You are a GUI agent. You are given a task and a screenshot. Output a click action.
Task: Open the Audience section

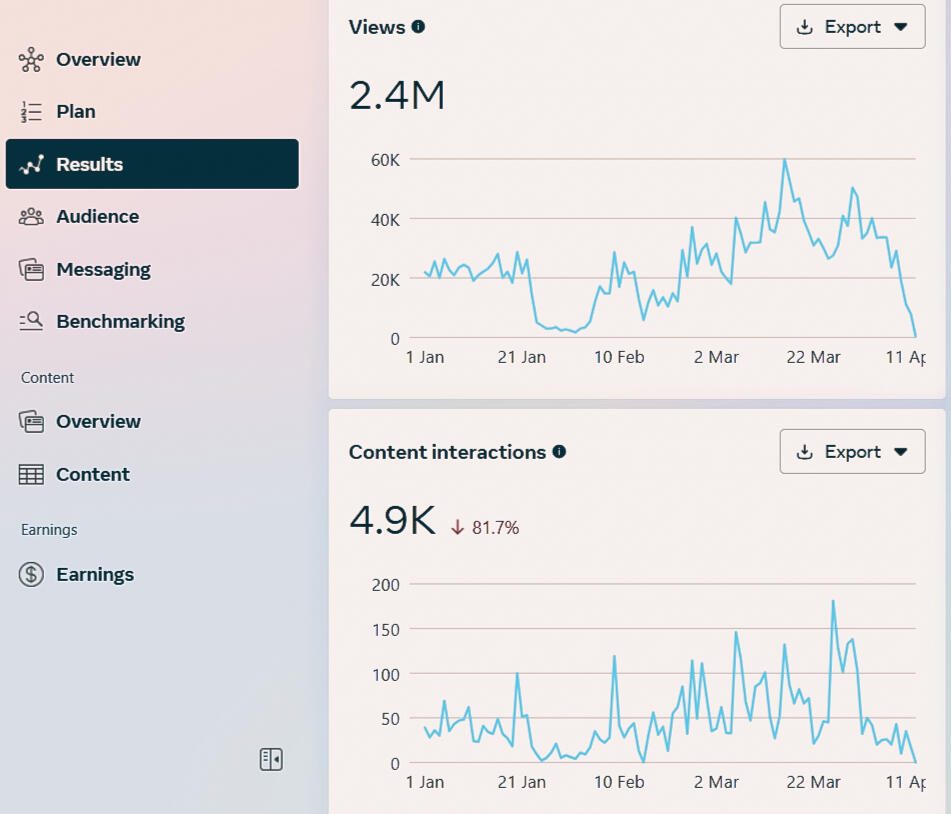pos(97,217)
